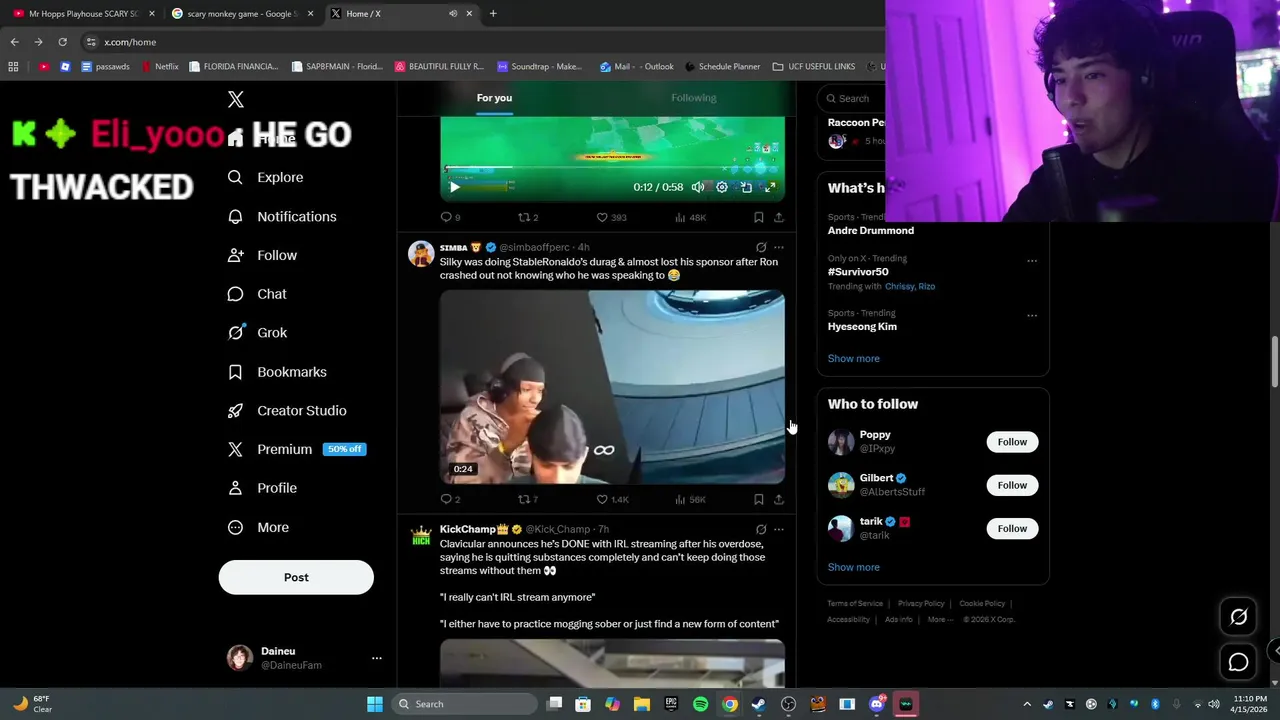Toggle picture-in-picture on top video
This screenshot has height=720, width=1280.
tap(746, 187)
